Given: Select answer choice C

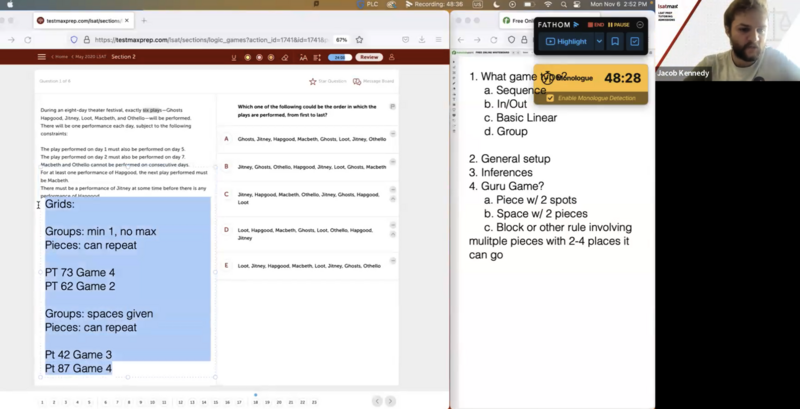Looking at the screenshot, I should 226,194.
